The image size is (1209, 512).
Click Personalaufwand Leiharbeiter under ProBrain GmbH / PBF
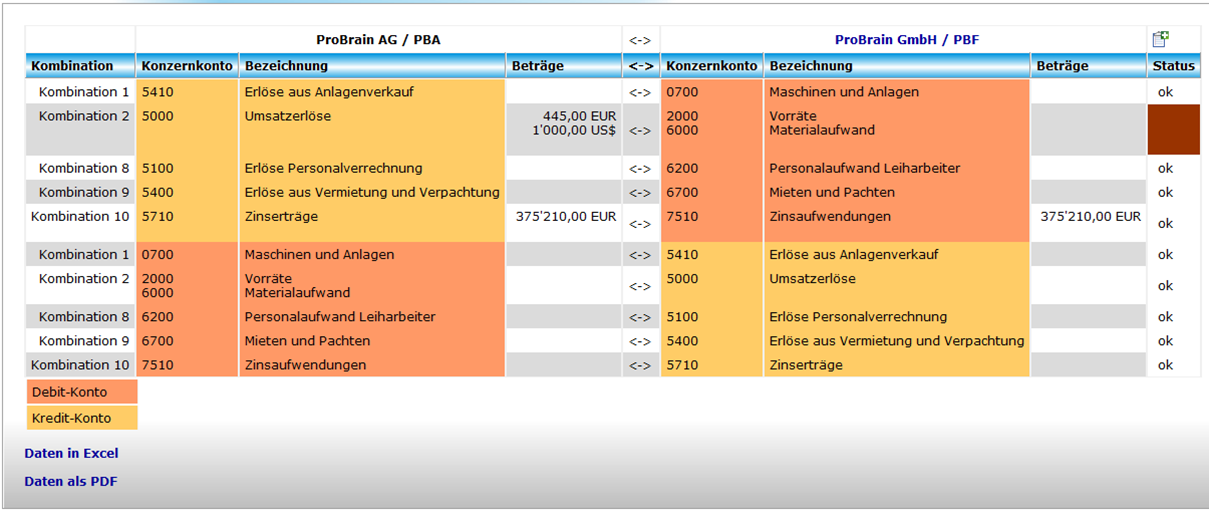pyautogui.click(x=864, y=168)
